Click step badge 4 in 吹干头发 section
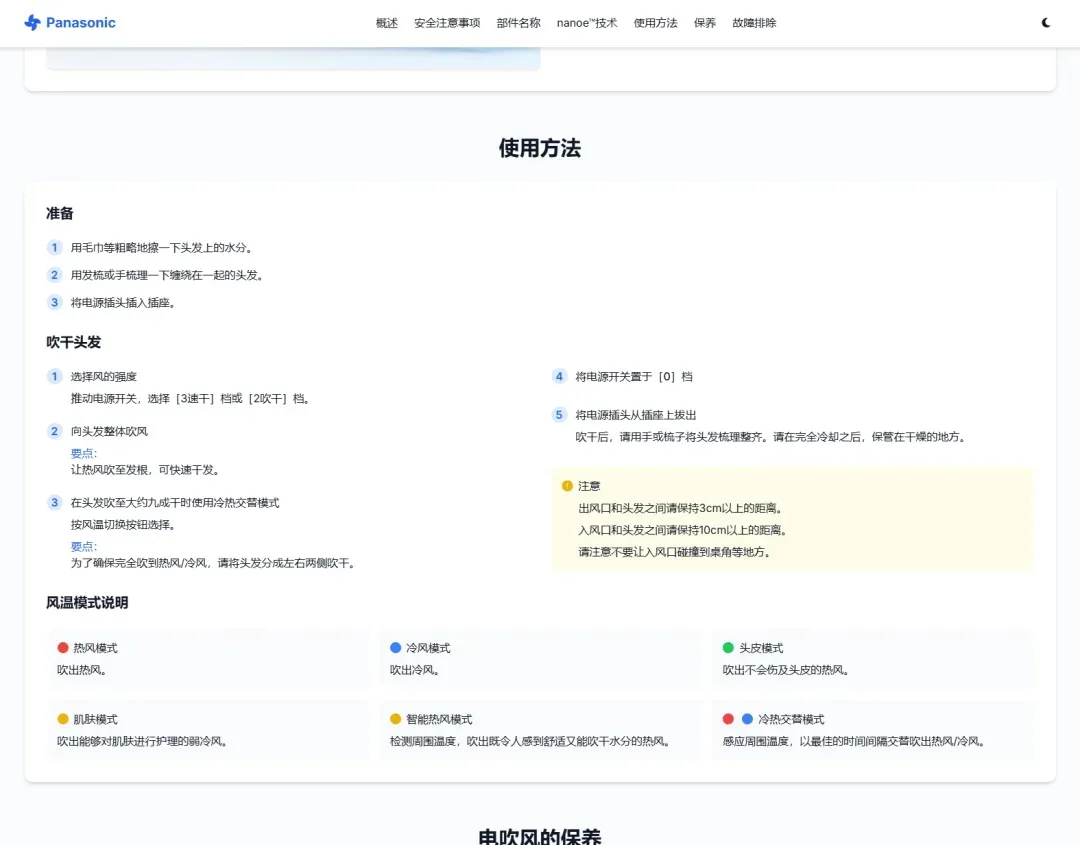Image resolution: width=1080 pixels, height=845 pixels. tap(558, 376)
